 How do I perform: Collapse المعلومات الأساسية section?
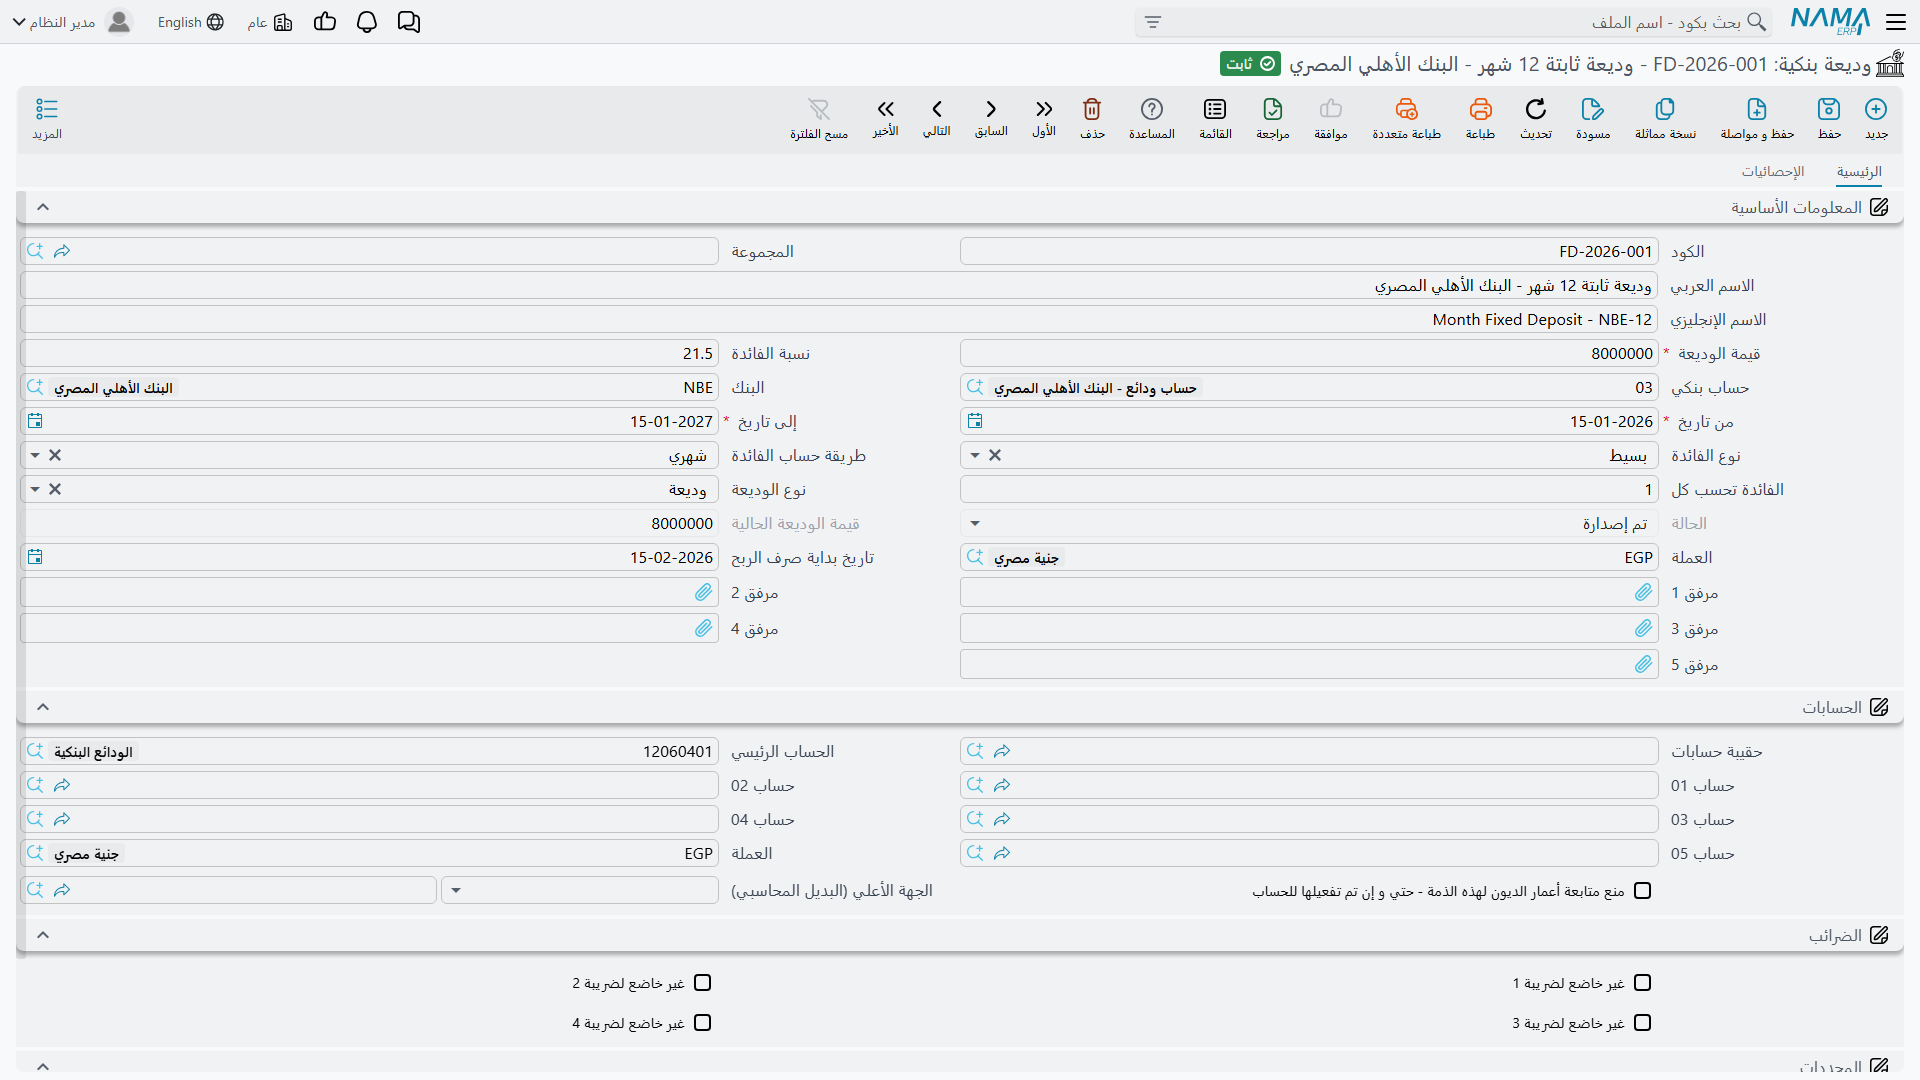coord(43,207)
